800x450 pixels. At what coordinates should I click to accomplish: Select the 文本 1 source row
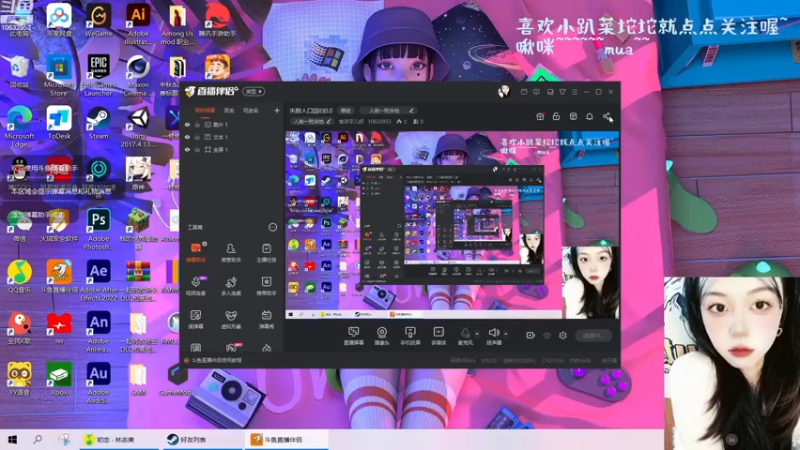point(233,137)
